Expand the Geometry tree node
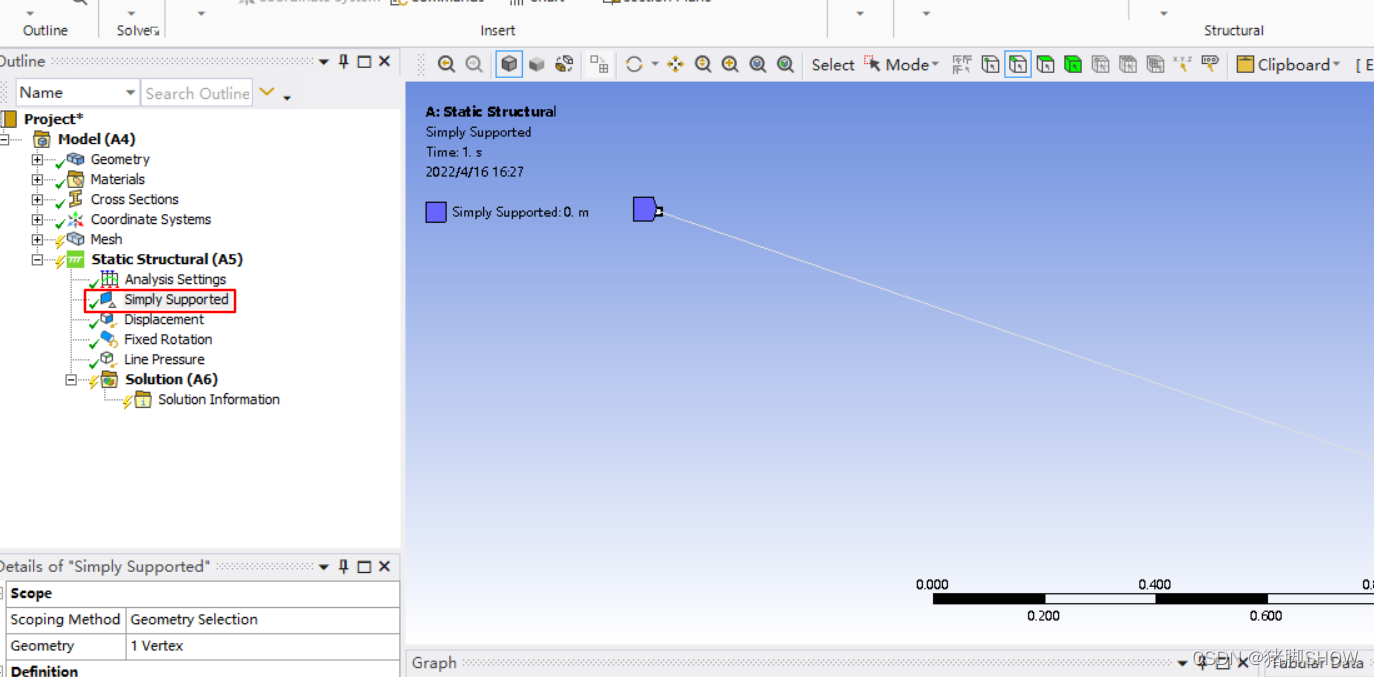The height and width of the screenshot is (677, 1374). coord(37,160)
